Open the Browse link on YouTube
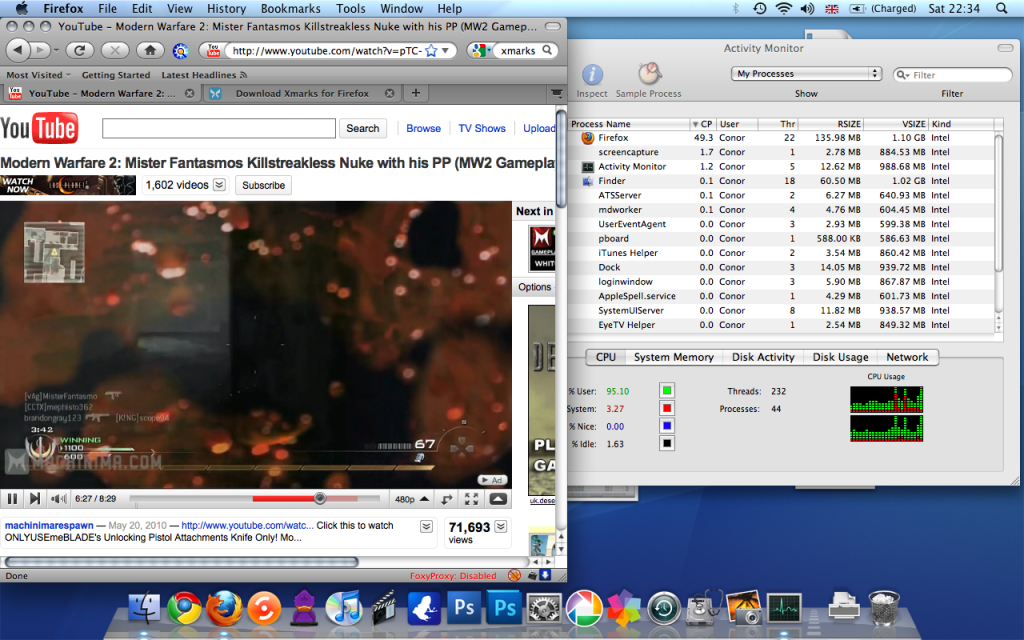 pyautogui.click(x=423, y=129)
